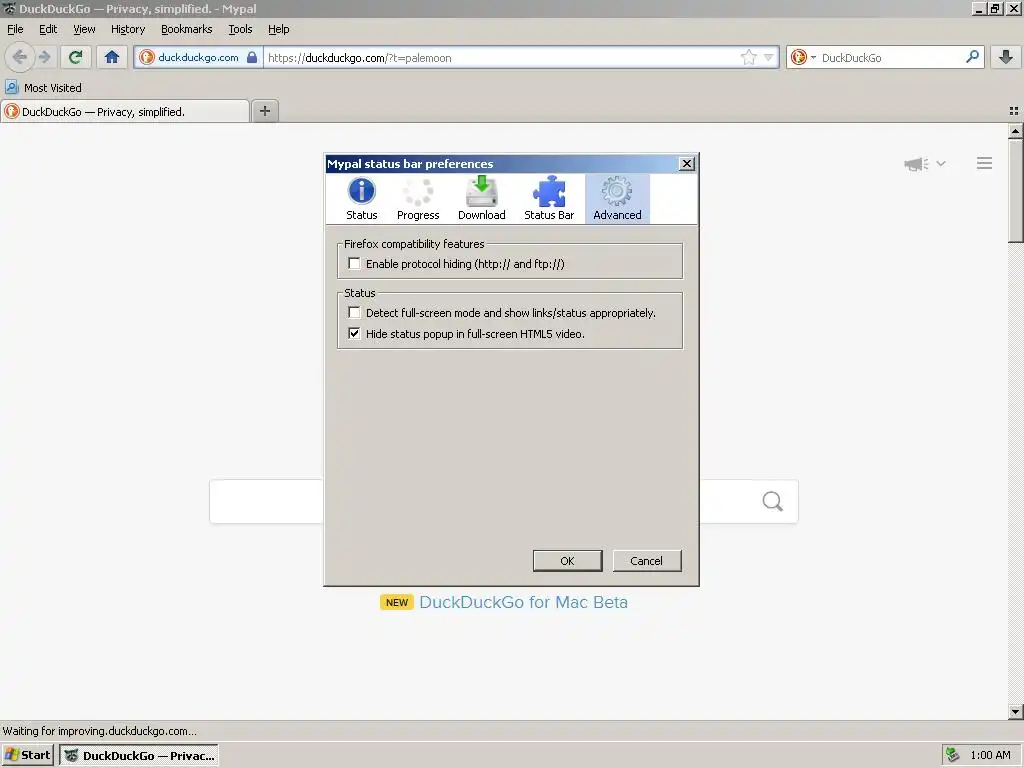Cancel the status bar preferences dialog
The image size is (1024, 768).
(647, 560)
